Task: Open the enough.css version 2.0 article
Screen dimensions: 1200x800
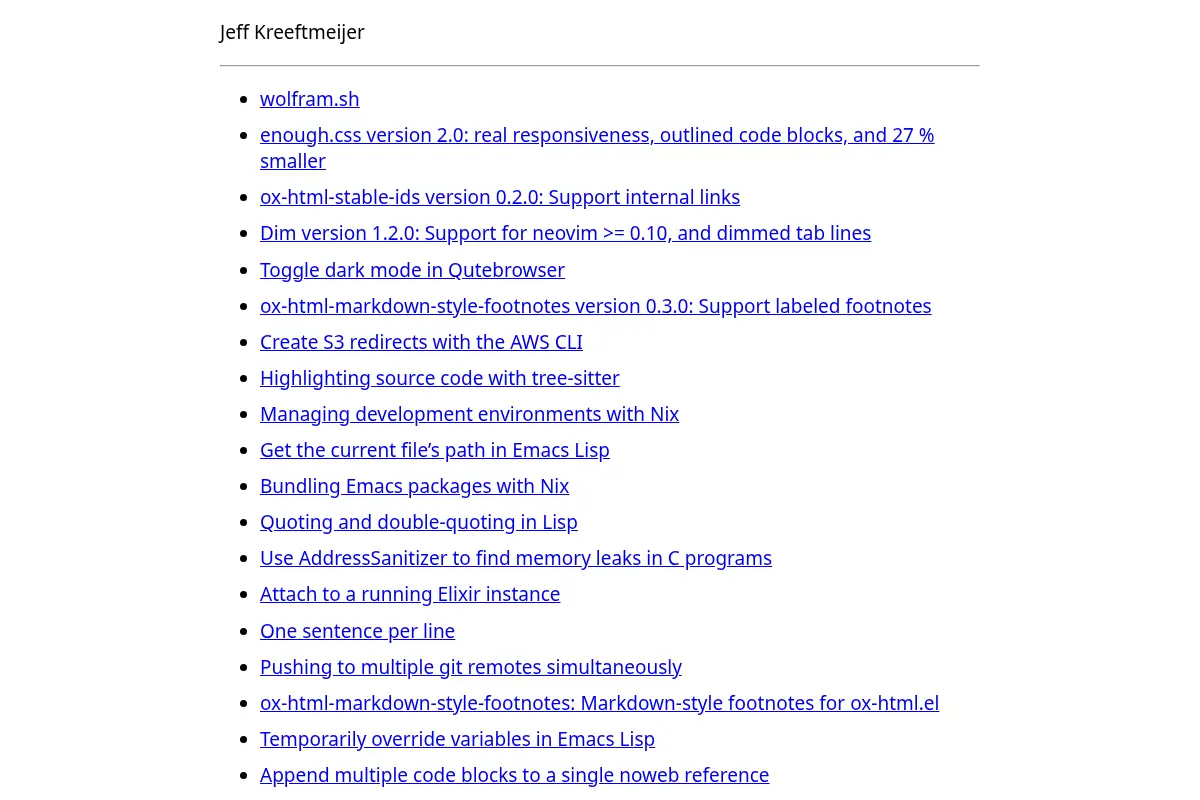Action: [597, 147]
